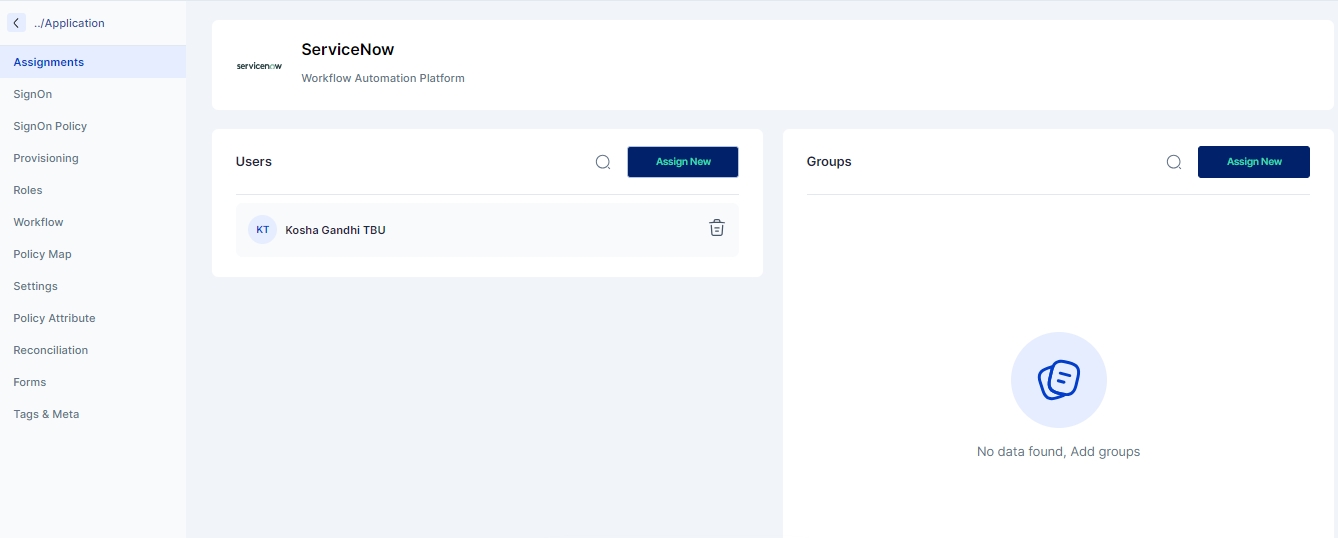
Task: Open SignOn Policy section
Action: [x=50, y=126]
